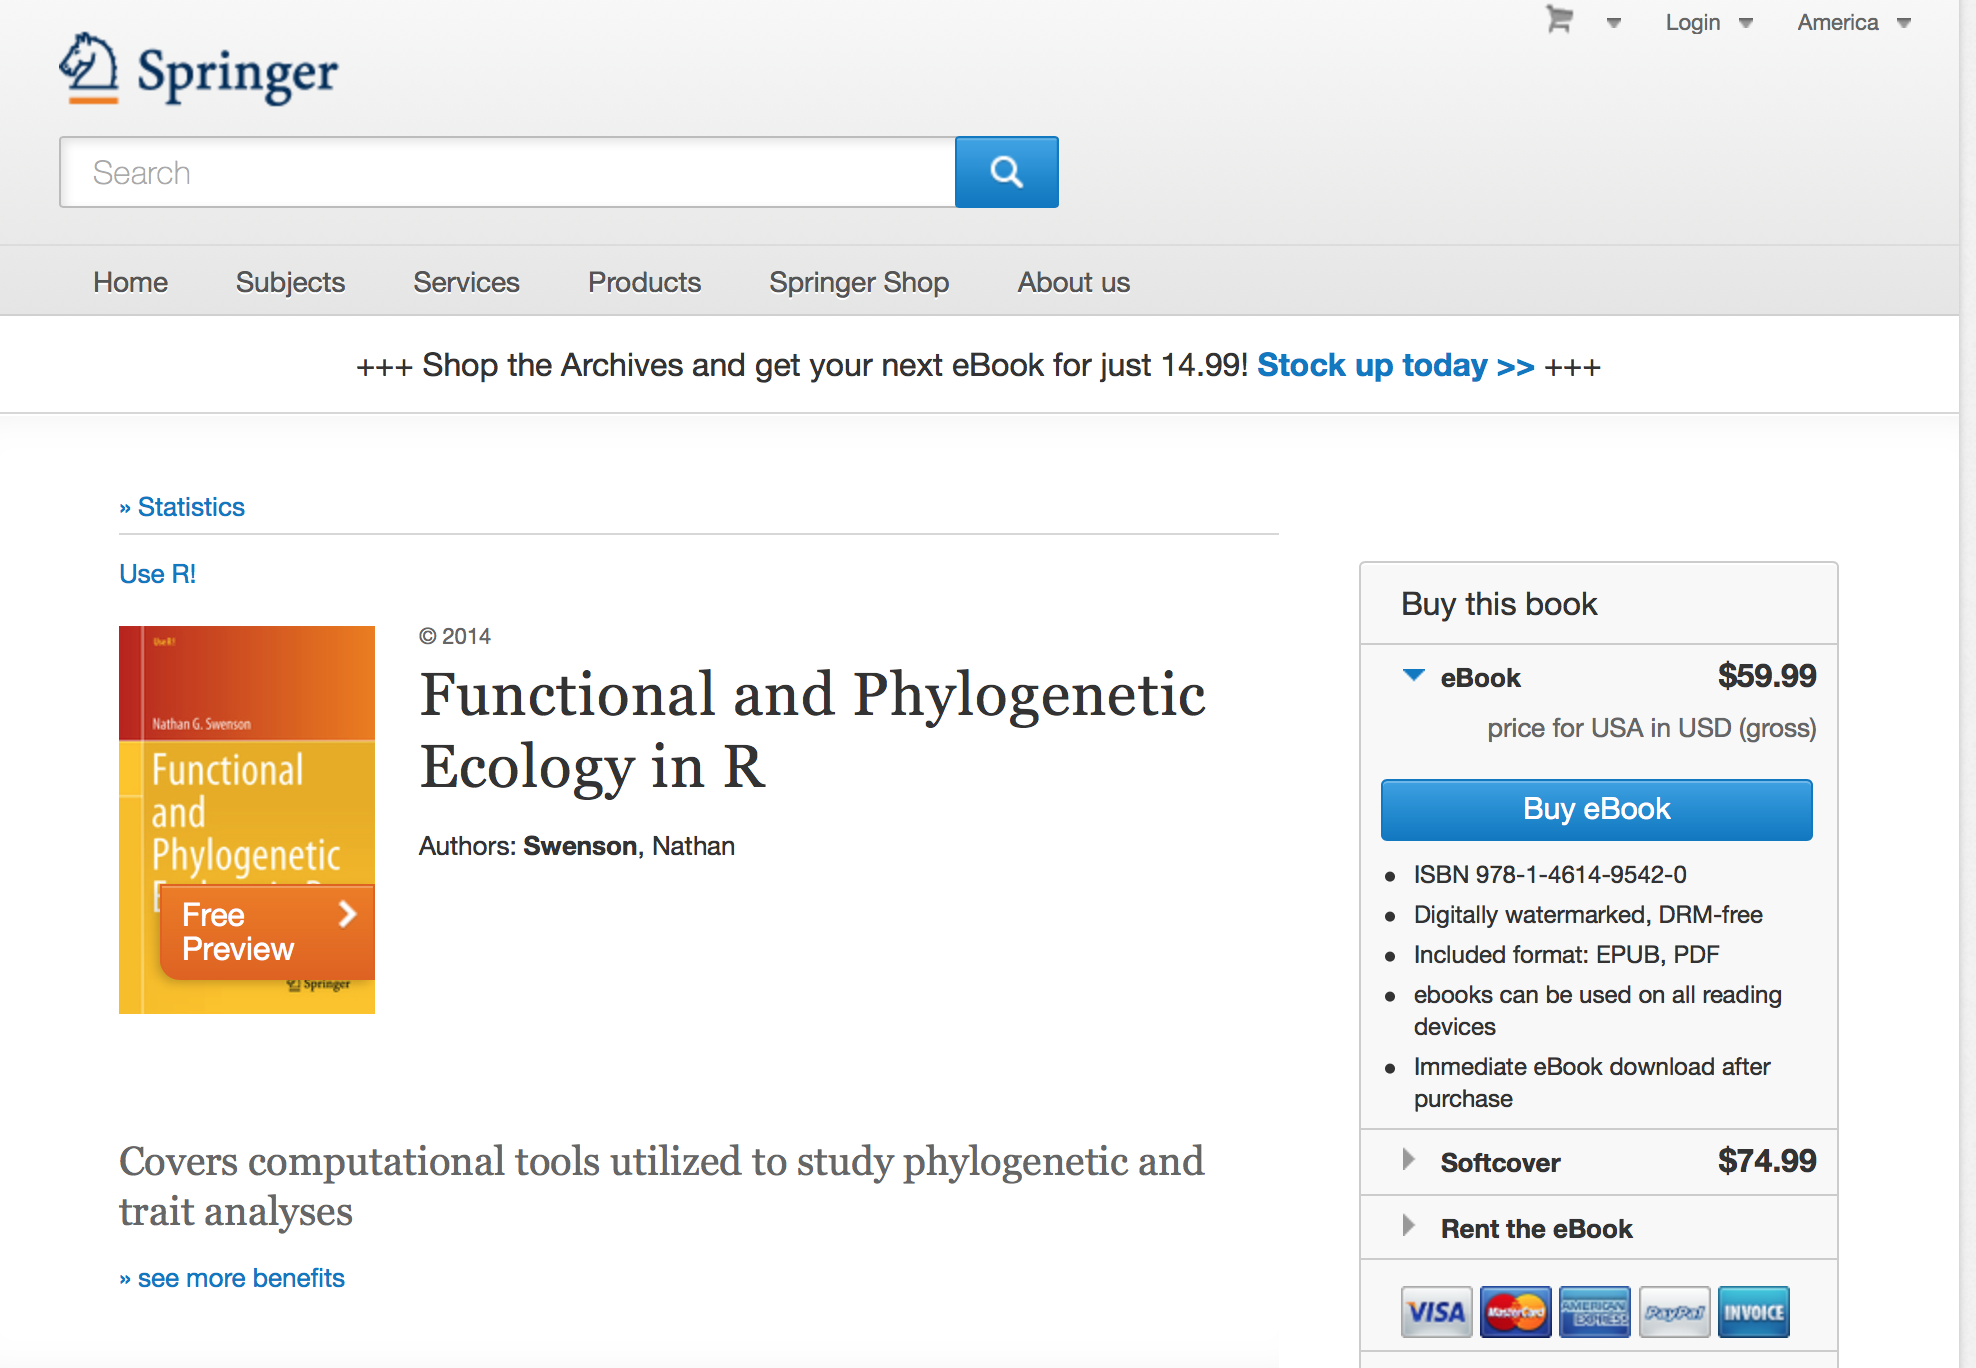The height and width of the screenshot is (1368, 1976).
Task: Click the magnifying glass search button
Action: click(1006, 172)
